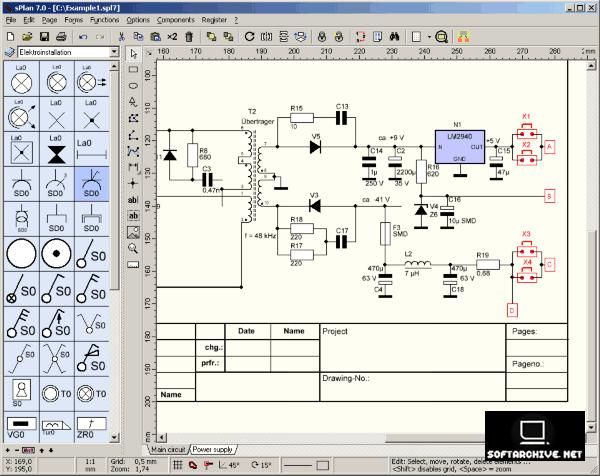Viewport: 600px width, 476px height.
Task: Toggle the 45° angle snap
Action: (x=229, y=465)
